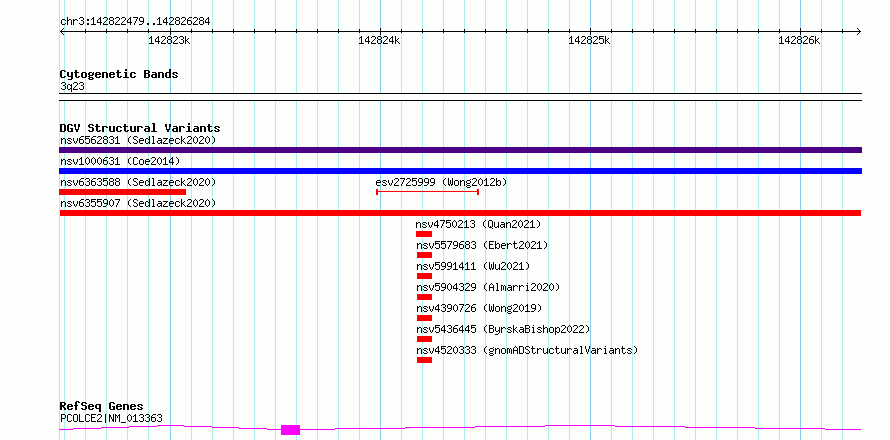Open variant esv2725999 (Wong2012b) label

(x=441, y=182)
